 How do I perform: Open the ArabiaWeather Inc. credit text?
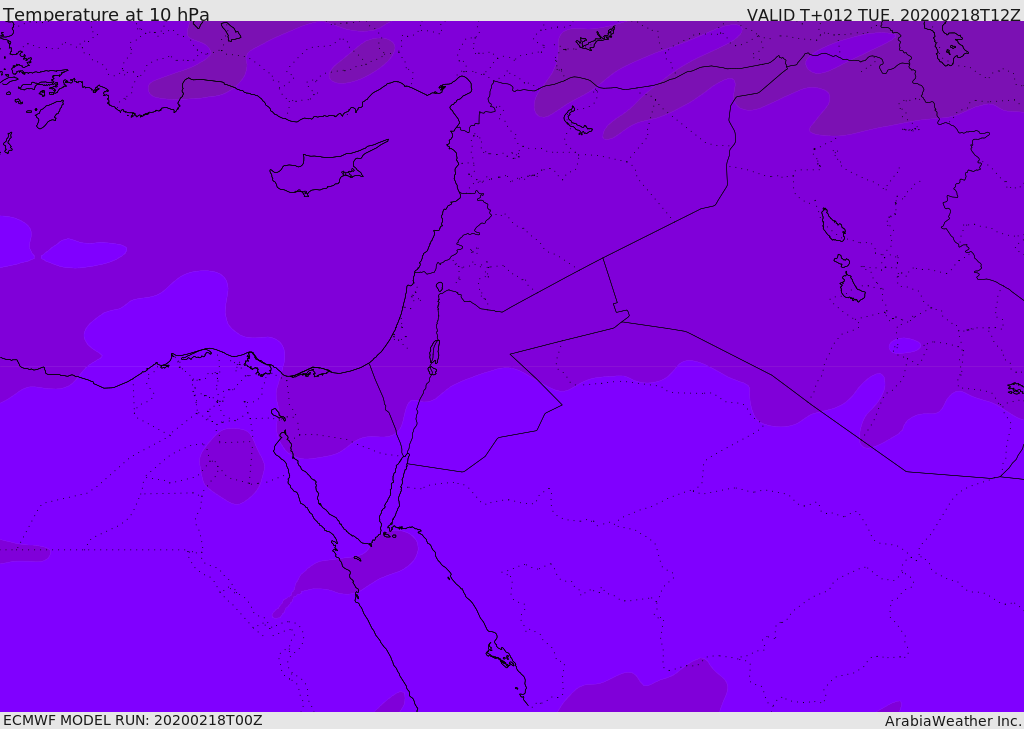click(x=953, y=721)
